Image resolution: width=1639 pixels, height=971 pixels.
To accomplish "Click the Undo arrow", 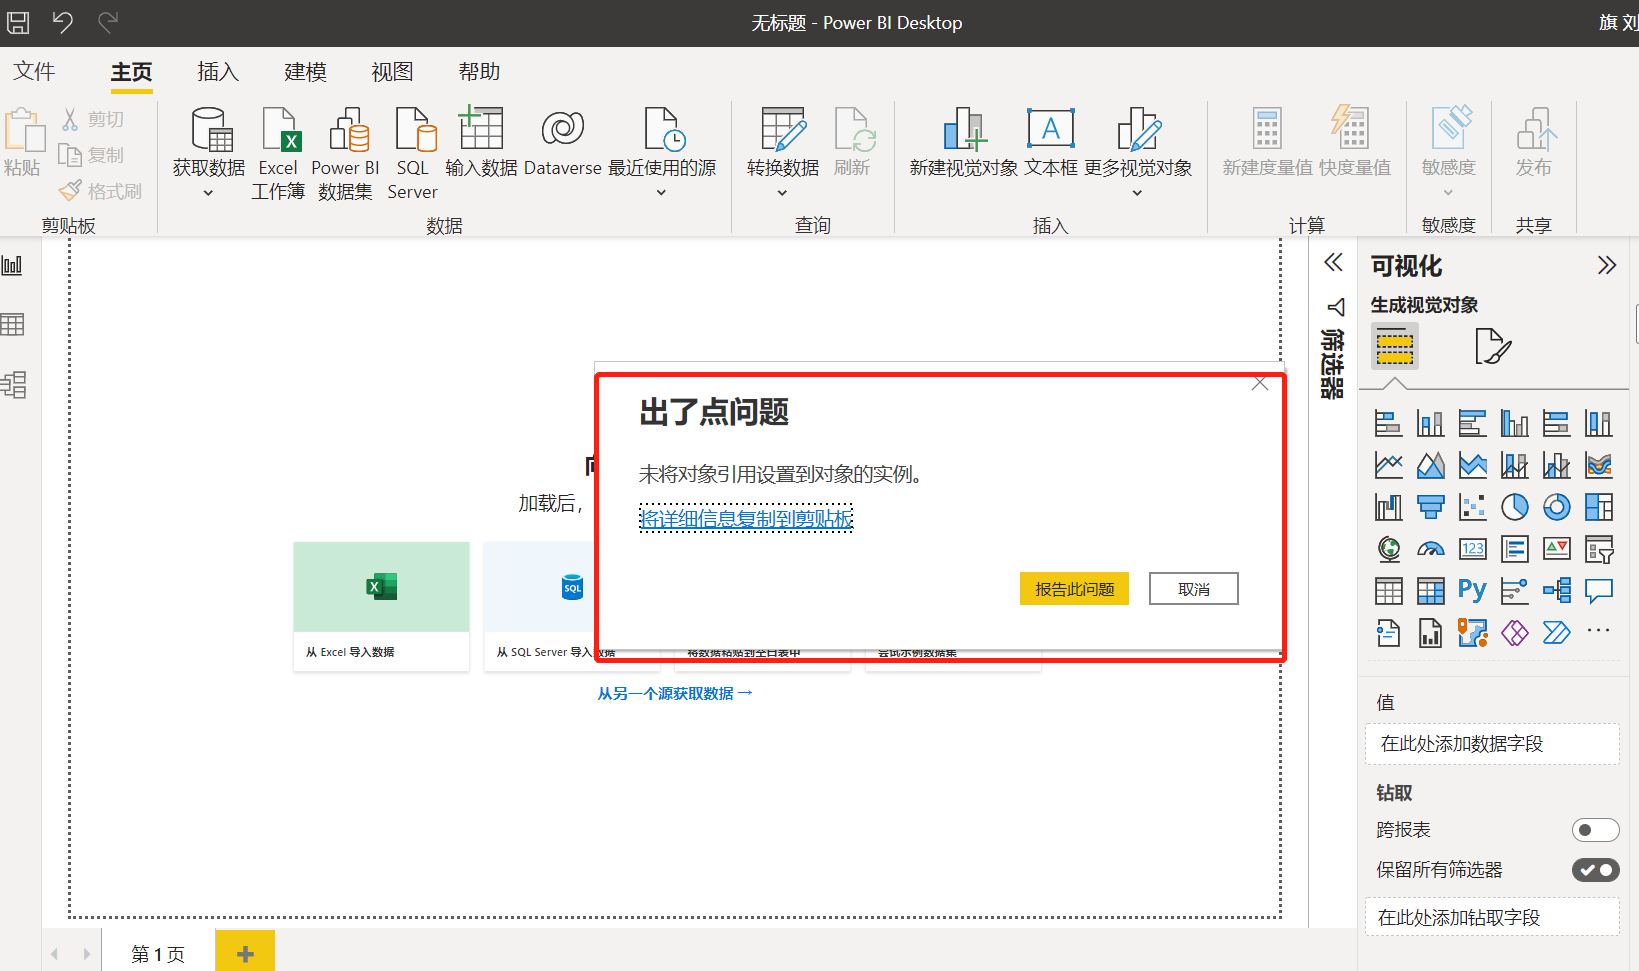I will point(62,21).
